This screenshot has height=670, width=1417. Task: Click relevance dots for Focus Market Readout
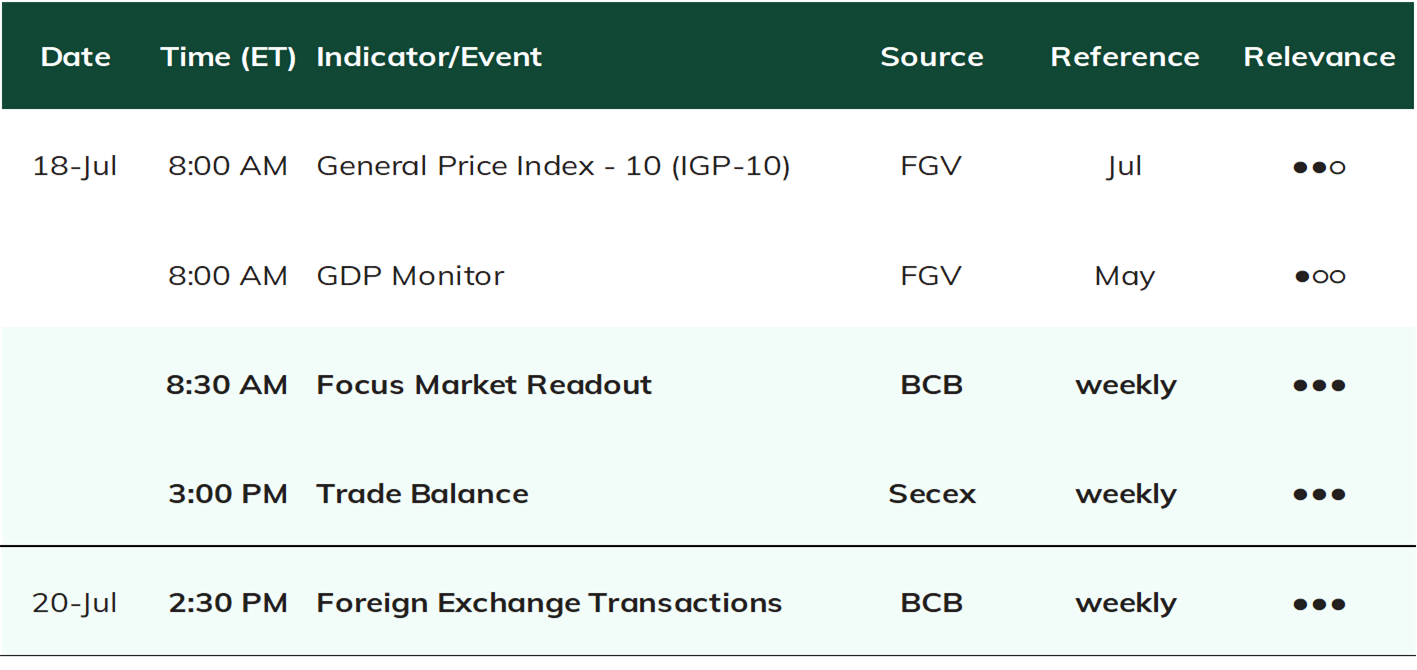[1318, 385]
